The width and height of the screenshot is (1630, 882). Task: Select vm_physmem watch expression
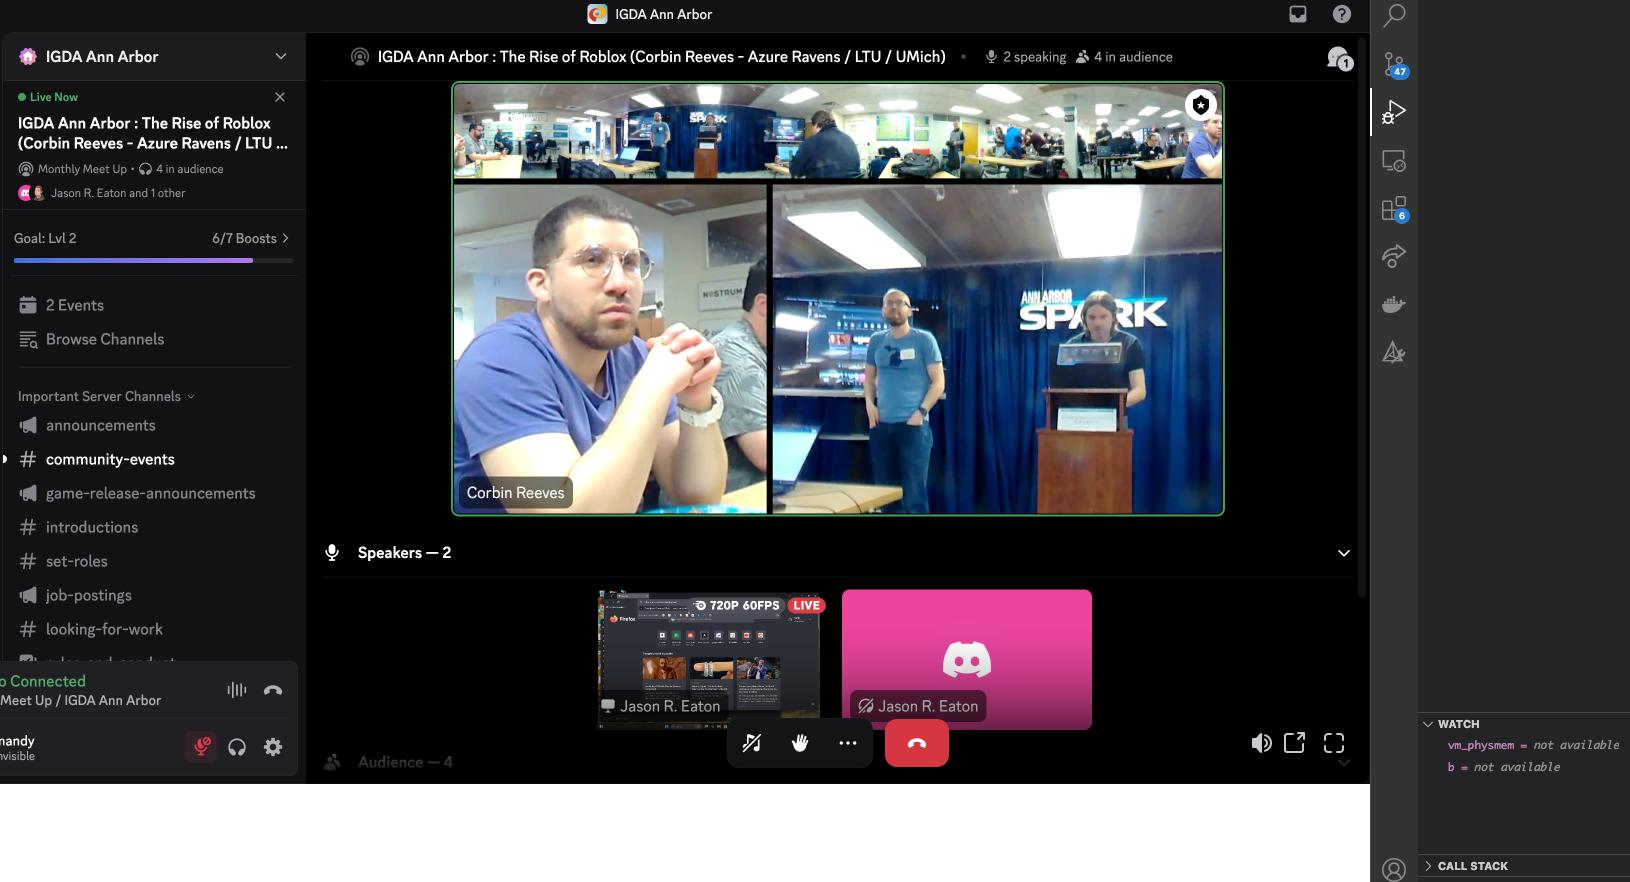[x=1533, y=745]
